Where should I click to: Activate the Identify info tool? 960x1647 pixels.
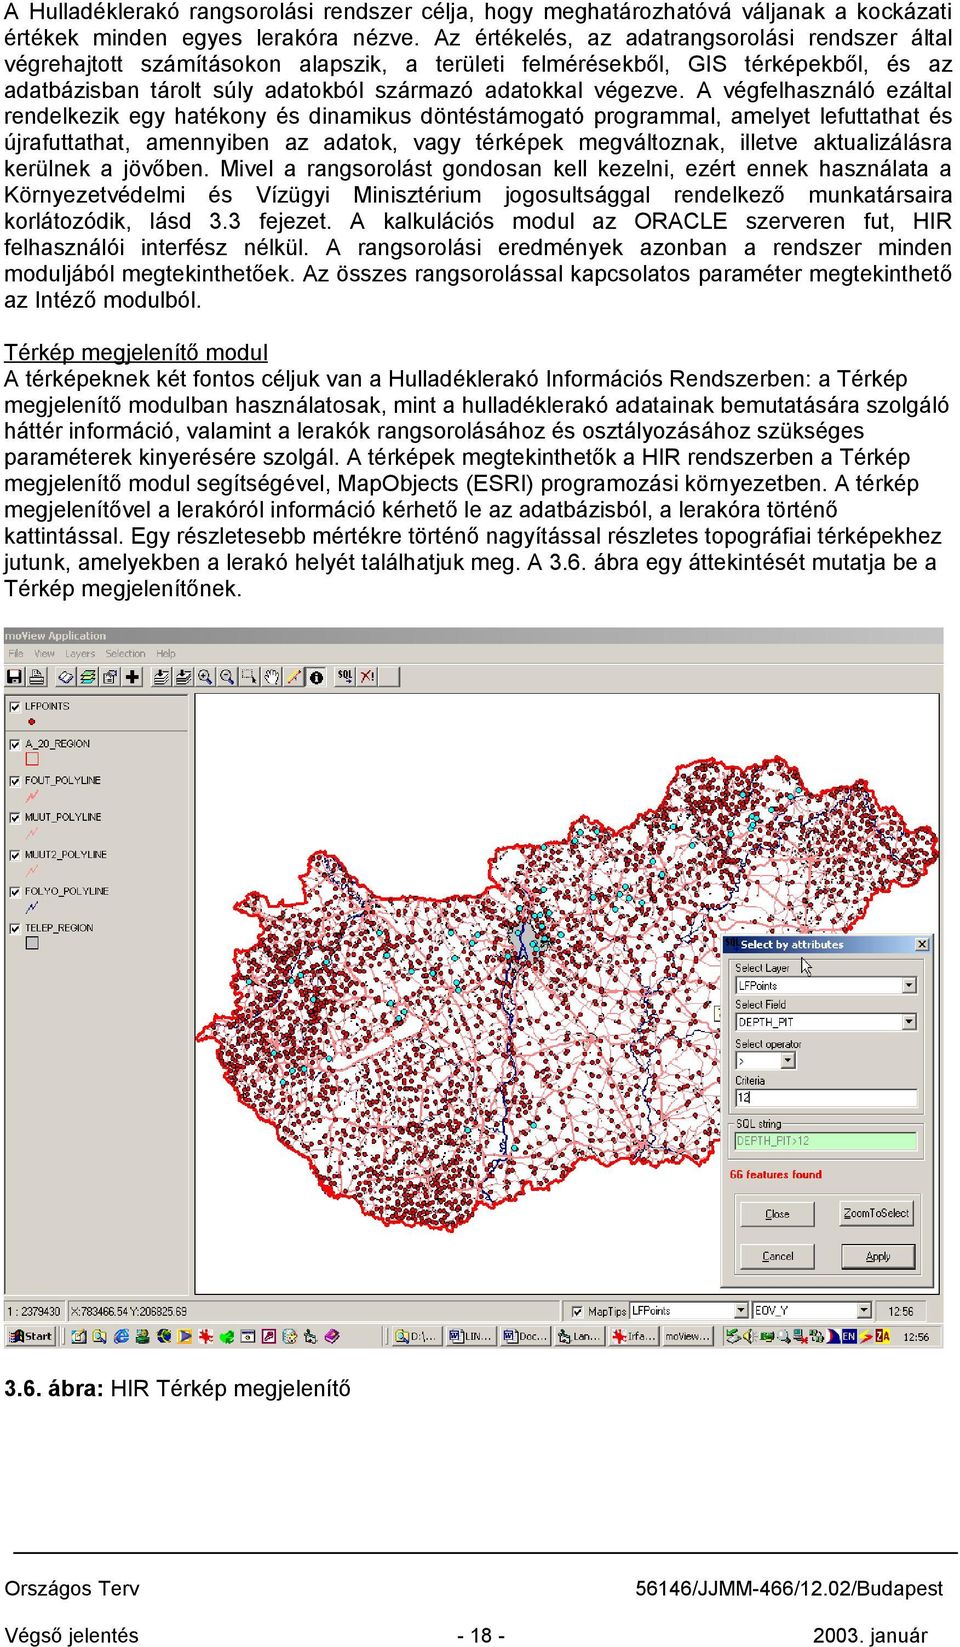(316, 677)
